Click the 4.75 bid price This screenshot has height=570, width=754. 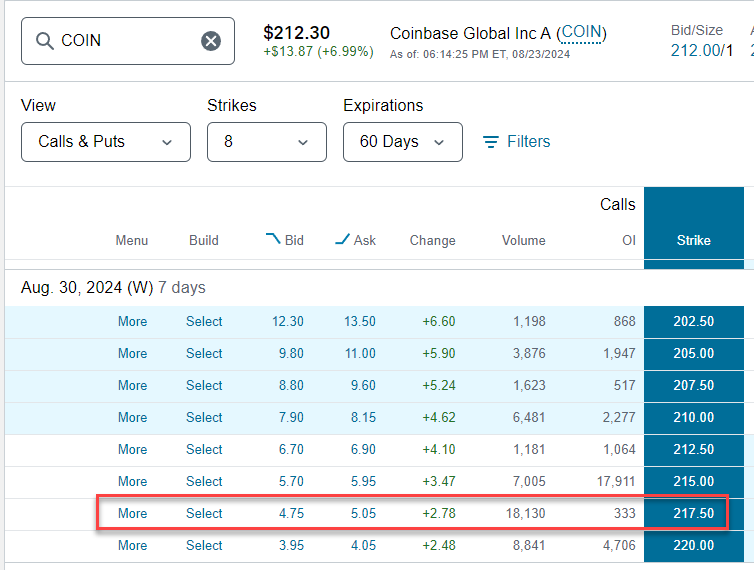point(291,513)
